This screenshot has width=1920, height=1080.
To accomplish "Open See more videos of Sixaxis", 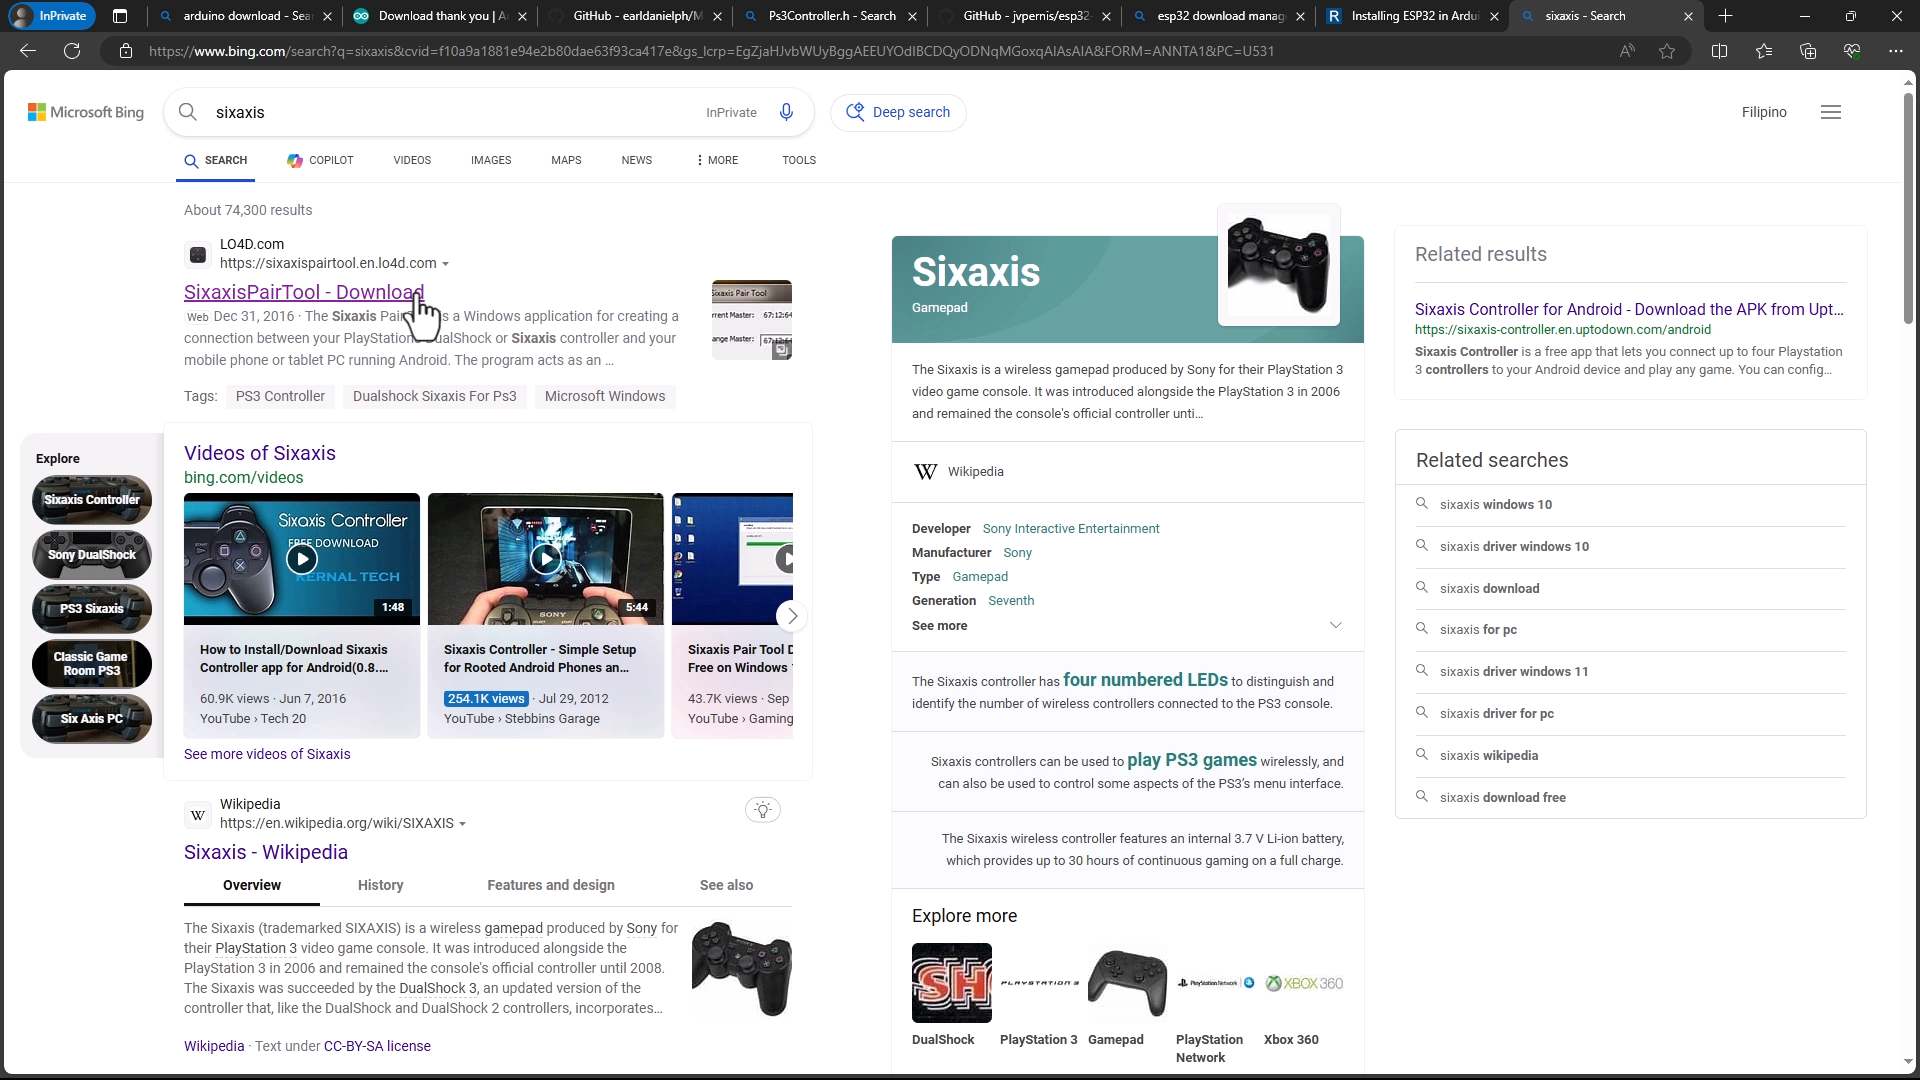I will pos(267,754).
